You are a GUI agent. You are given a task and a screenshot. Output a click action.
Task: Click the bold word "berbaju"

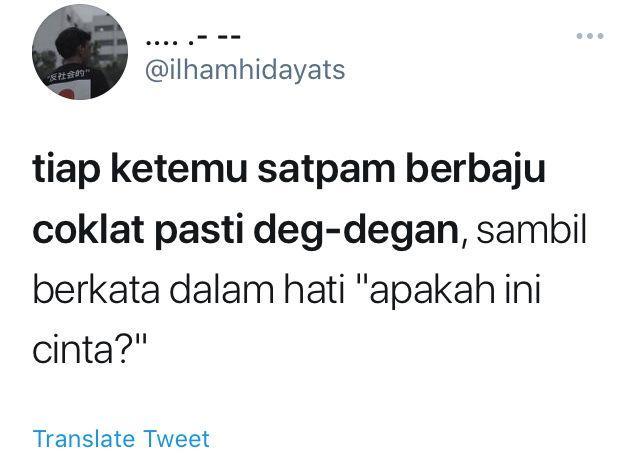pyautogui.click(x=475, y=171)
